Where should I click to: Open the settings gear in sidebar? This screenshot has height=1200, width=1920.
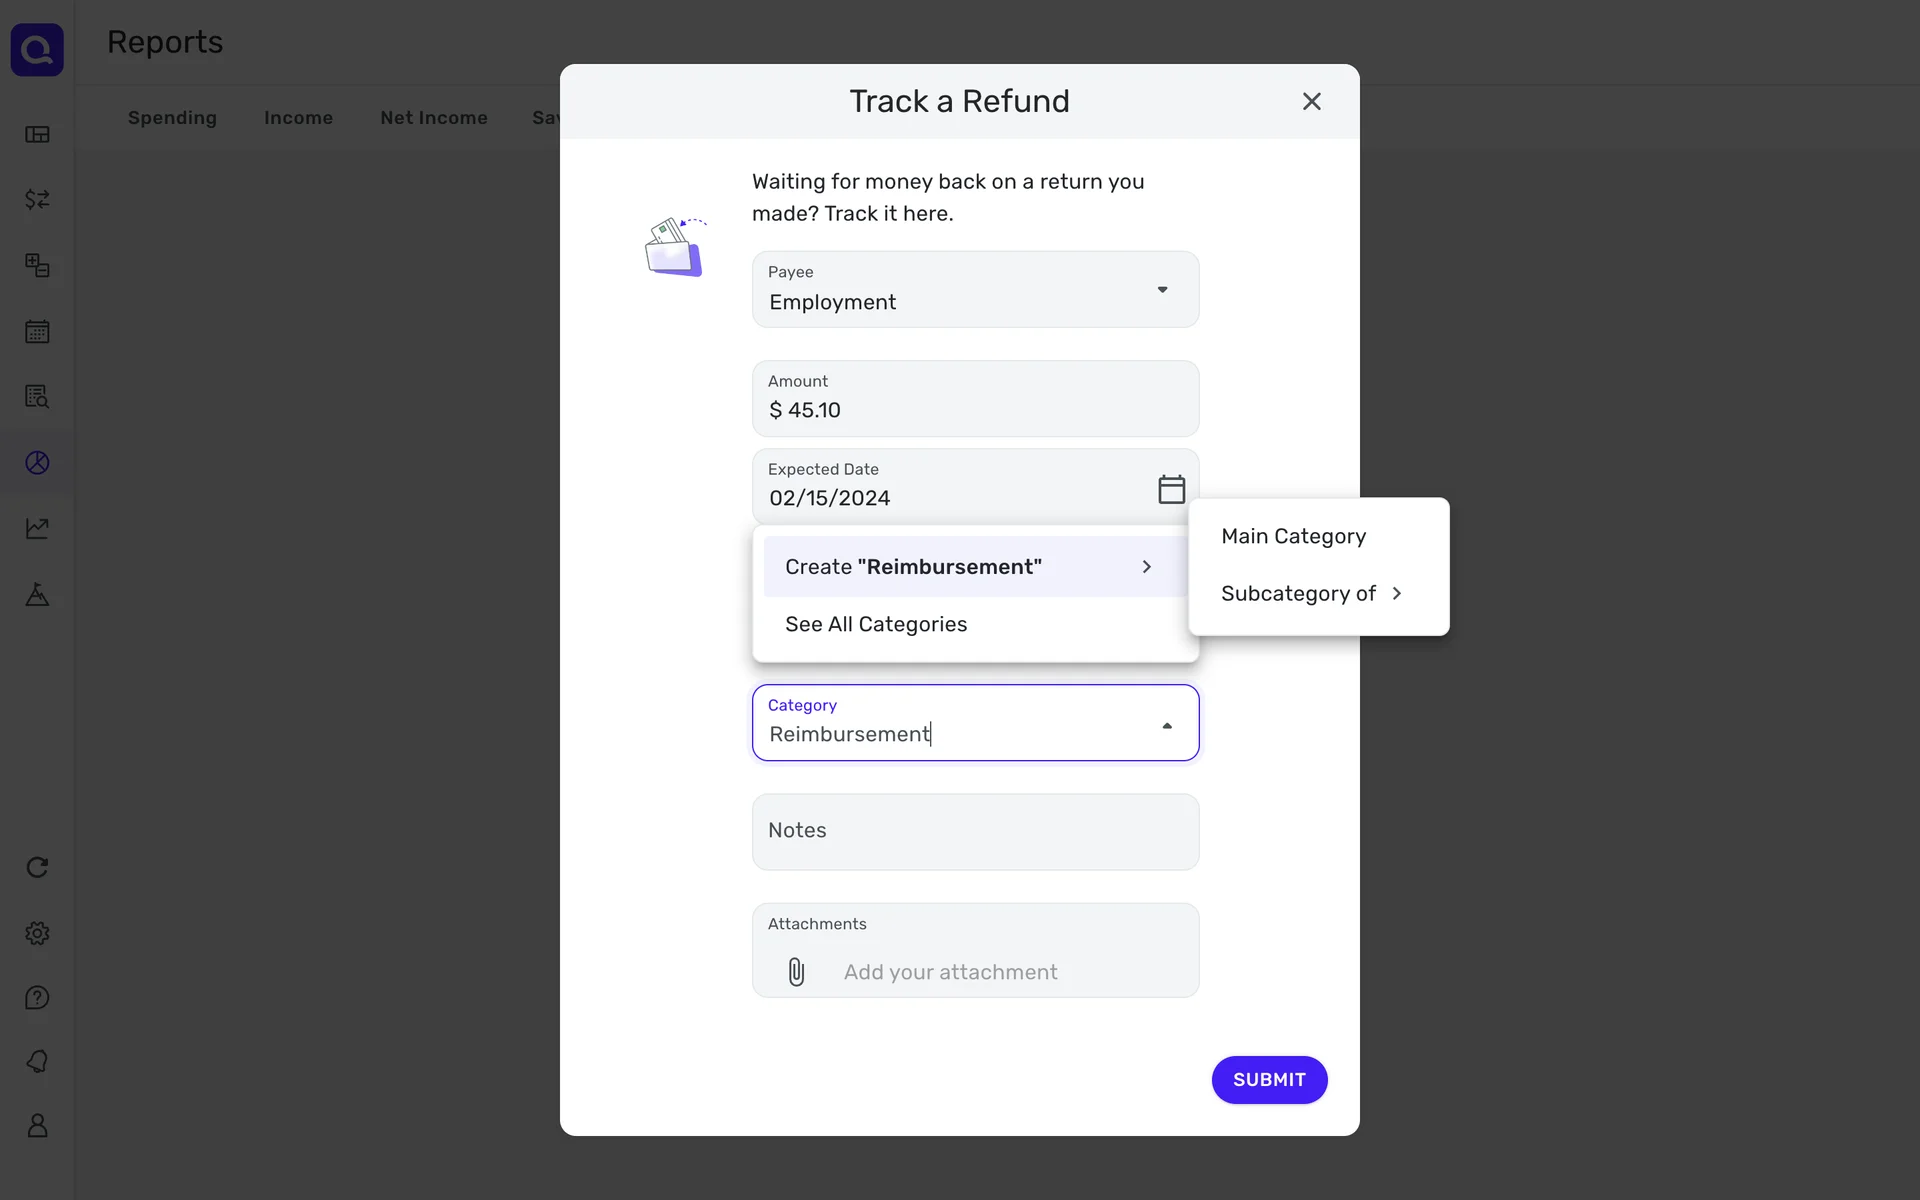(x=37, y=933)
